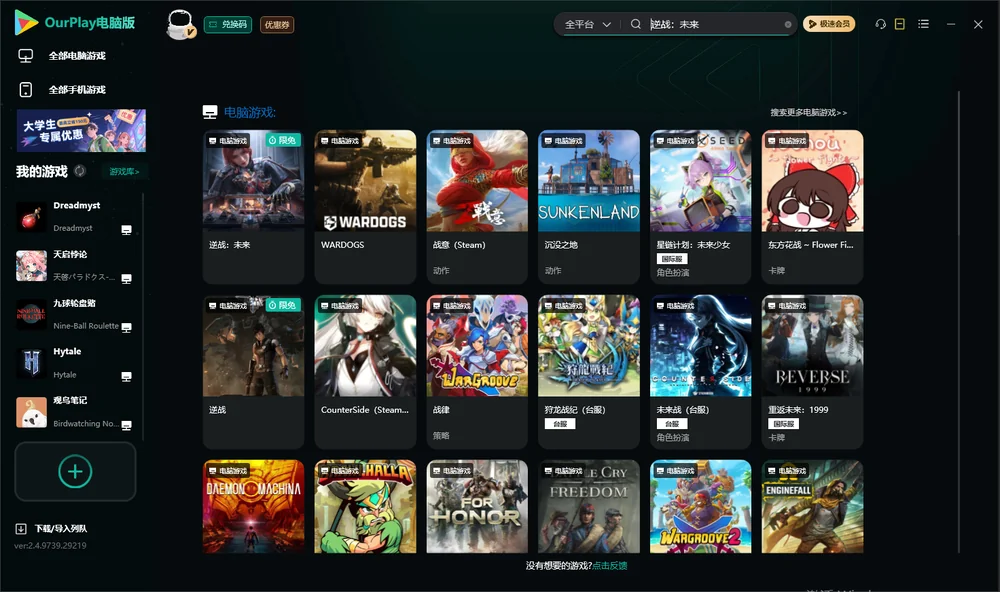This screenshot has width=1000, height=592.
Task: Open the customer service headset icon
Action: (881, 24)
